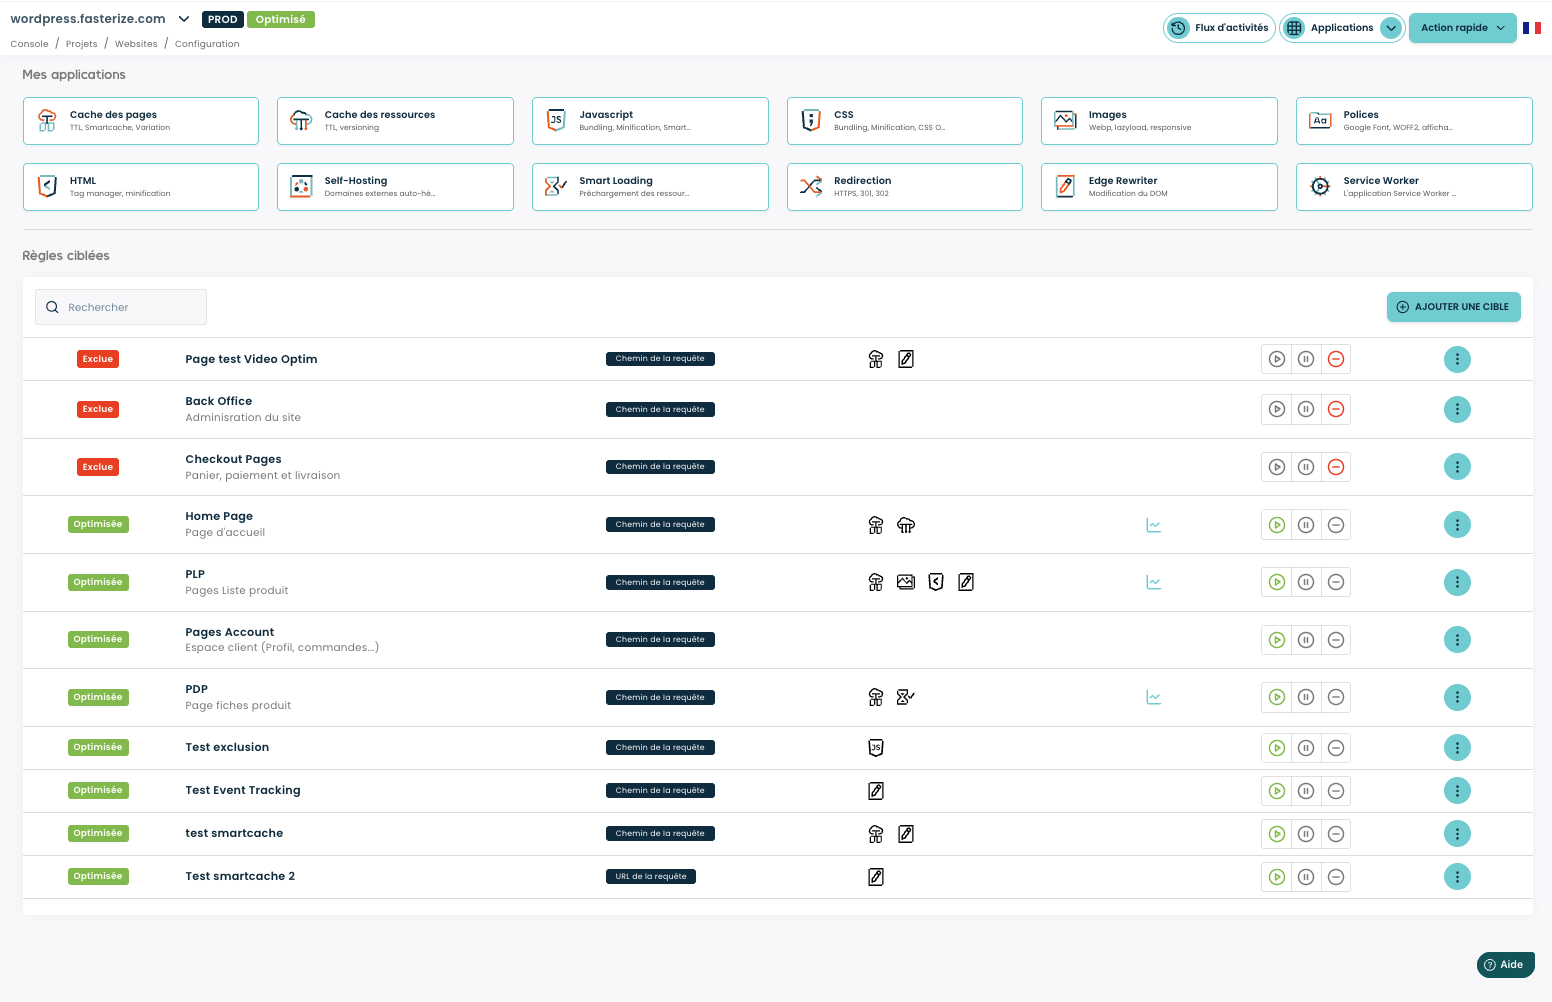The height and width of the screenshot is (1002, 1552).
Task: Pause the Back Office rule
Action: pos(1306,409)
